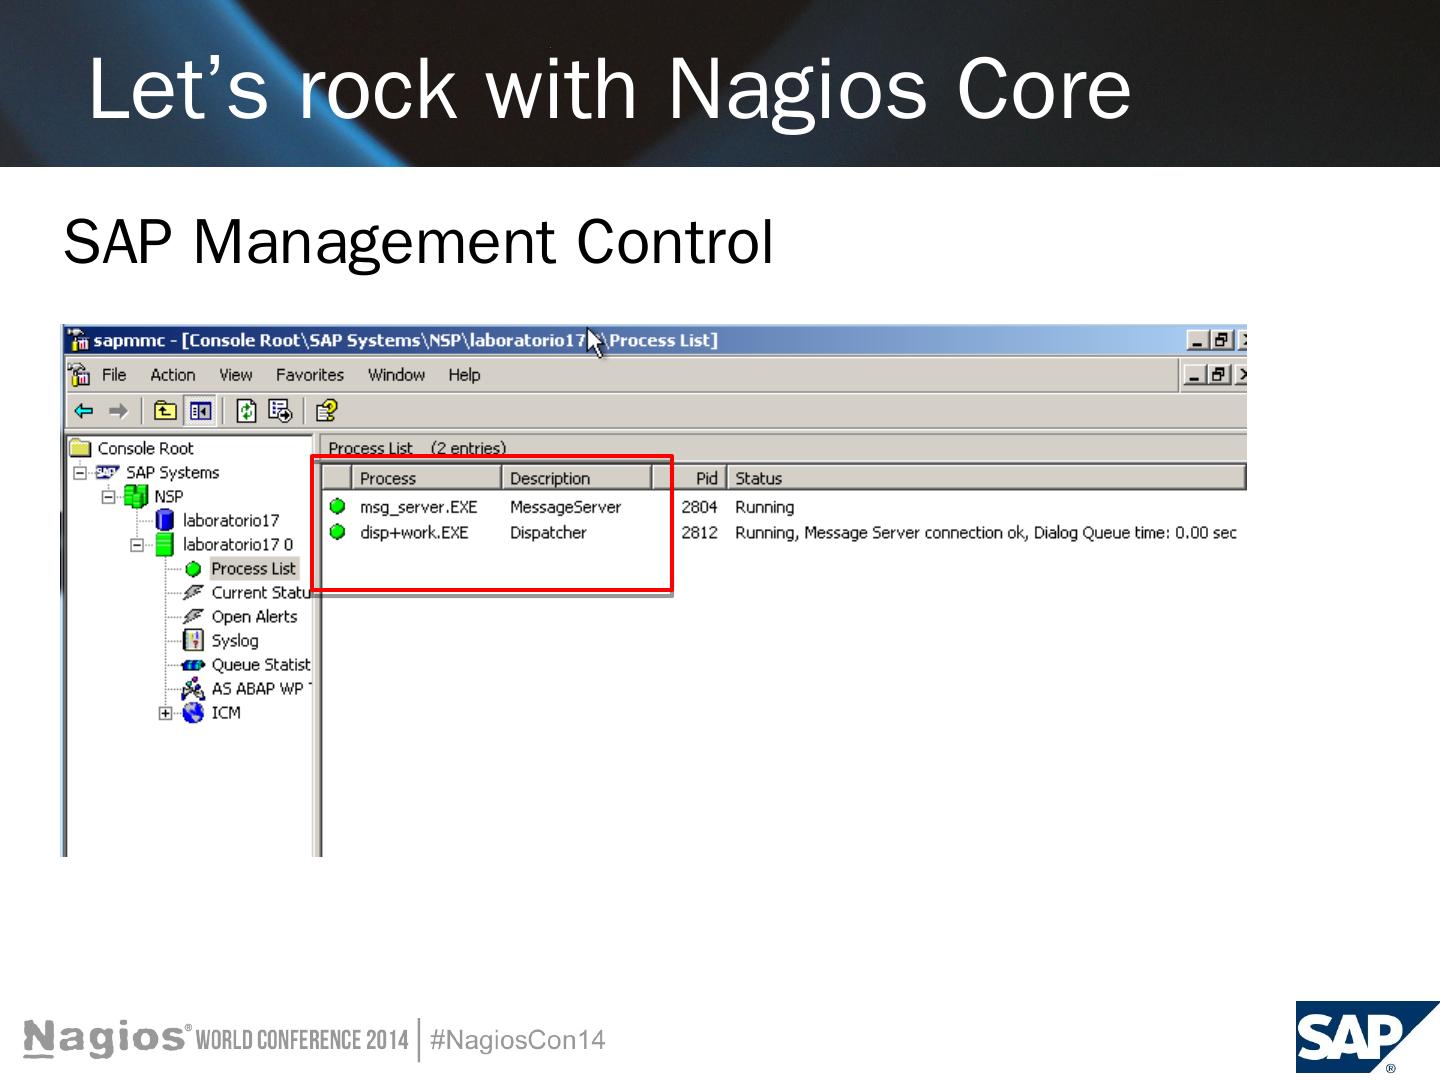
Task: Click the Pid value 2812
Action: [700, 532]
